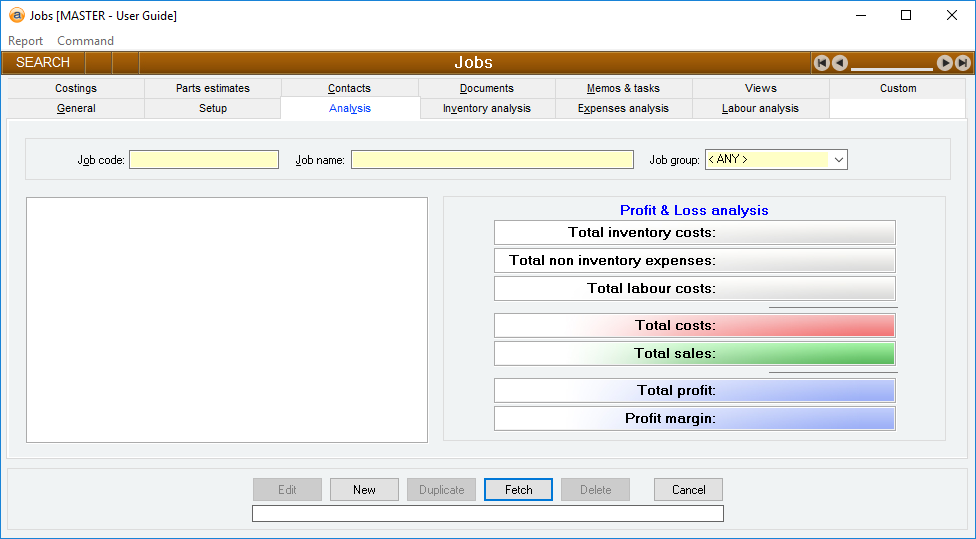
Task: Click the application icon in title bar
Action: pyautogui.click(x=16, y=16)
